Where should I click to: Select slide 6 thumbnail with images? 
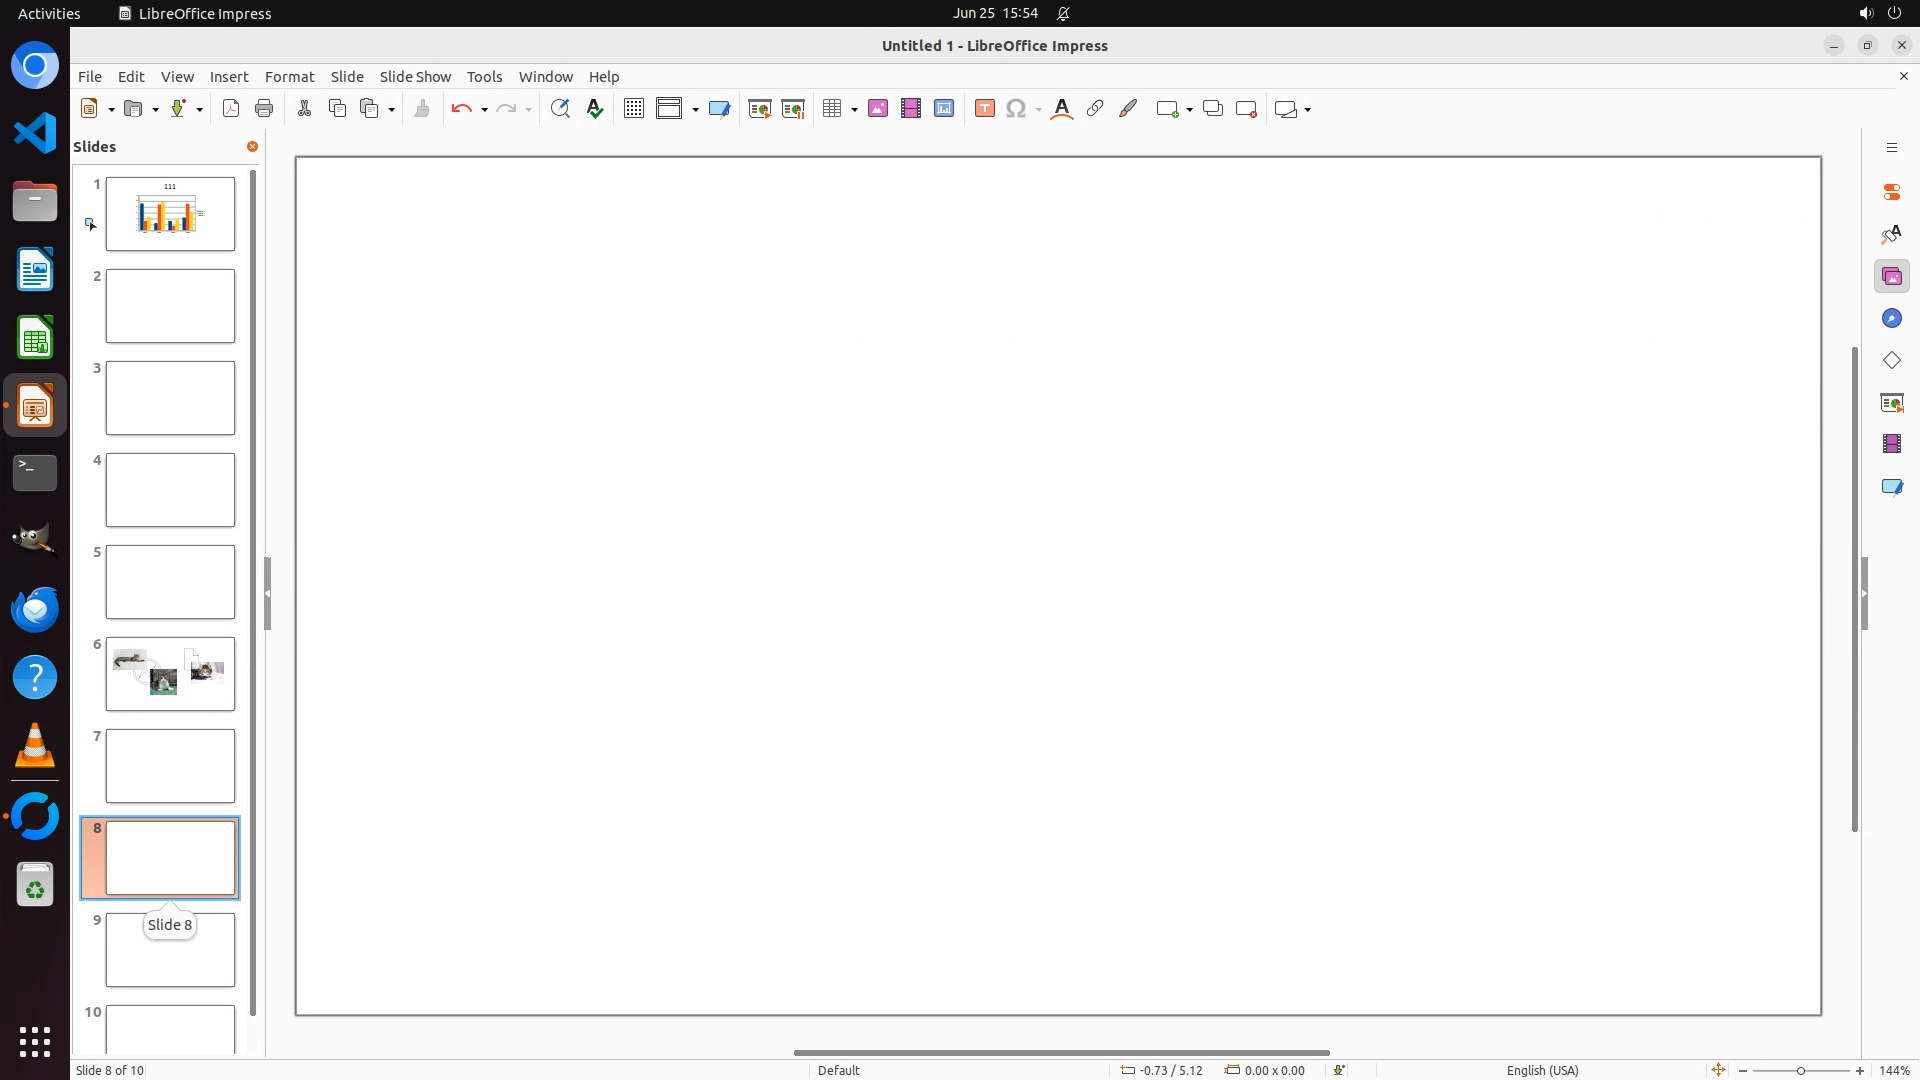tap(170, 674)
